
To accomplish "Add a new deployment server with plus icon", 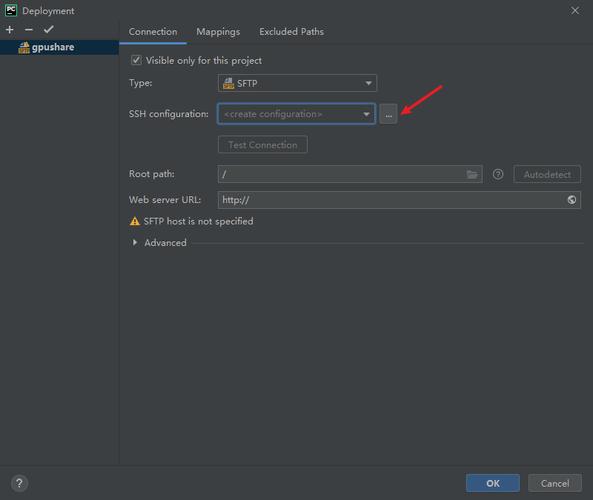I will (10, 30).
